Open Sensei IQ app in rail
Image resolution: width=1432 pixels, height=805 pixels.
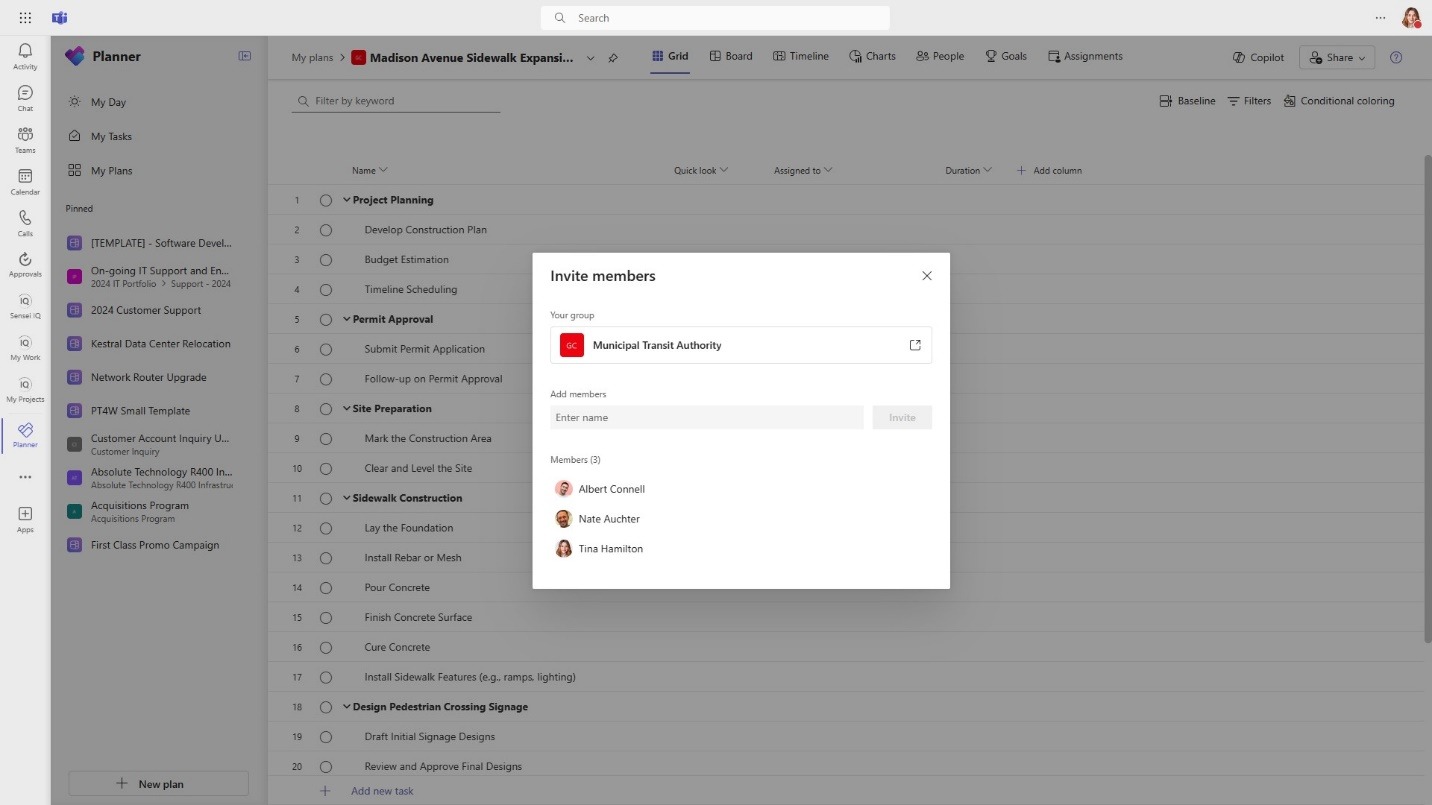[x=25, y=306]
